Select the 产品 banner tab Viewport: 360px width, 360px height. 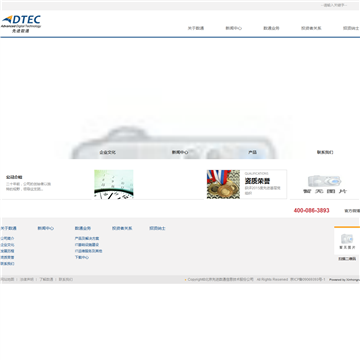click(x=252, y=152)
